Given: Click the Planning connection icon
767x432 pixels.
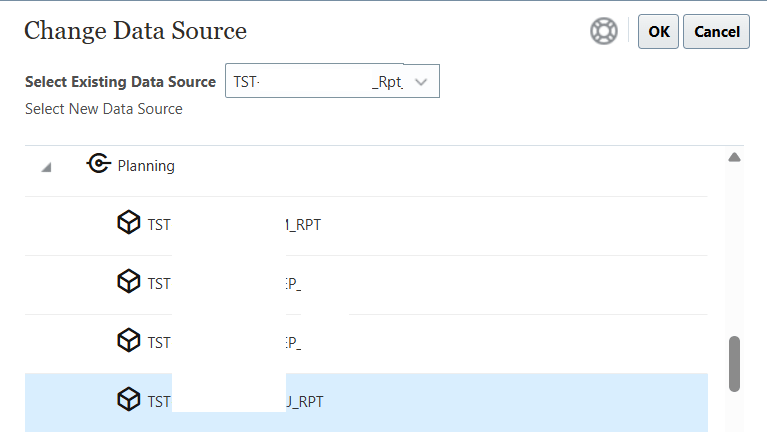Looking at the screenshot, I should point(98,165).
